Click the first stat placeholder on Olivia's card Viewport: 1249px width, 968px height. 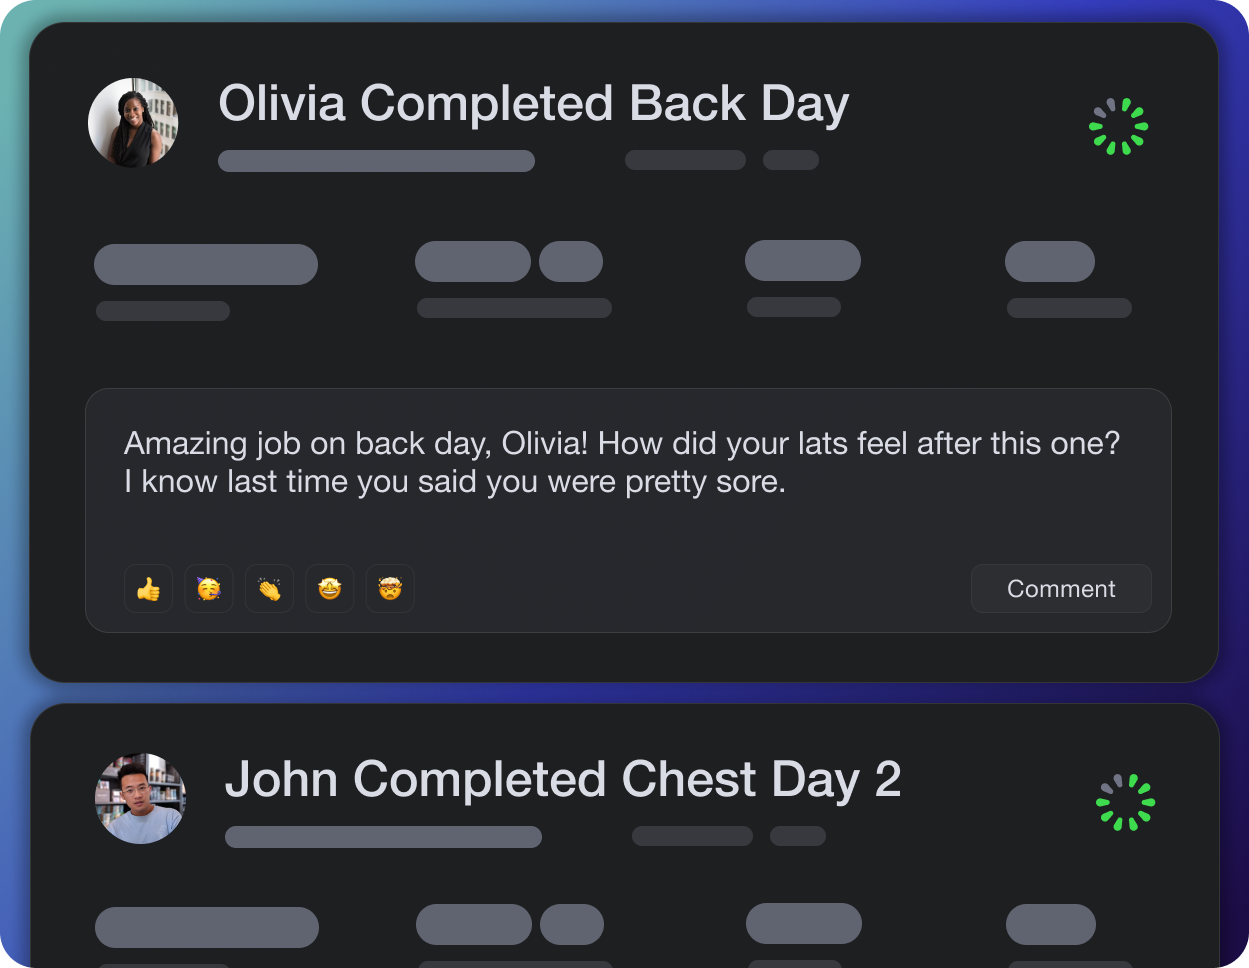pos(206,265)
